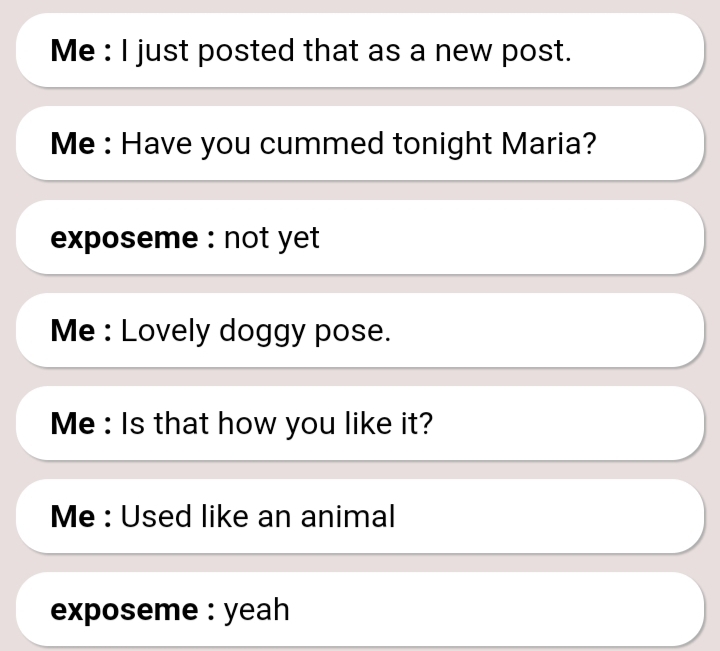This screenshot has height=651, width=720.
Task: Select the message asking Maria about tonight
Action: 360,144
